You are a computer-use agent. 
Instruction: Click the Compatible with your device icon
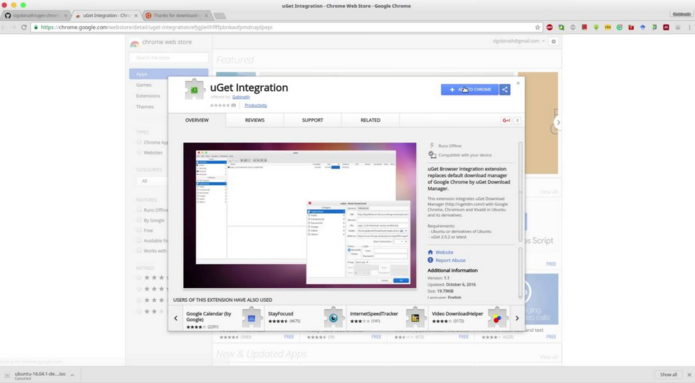point(432,155)
